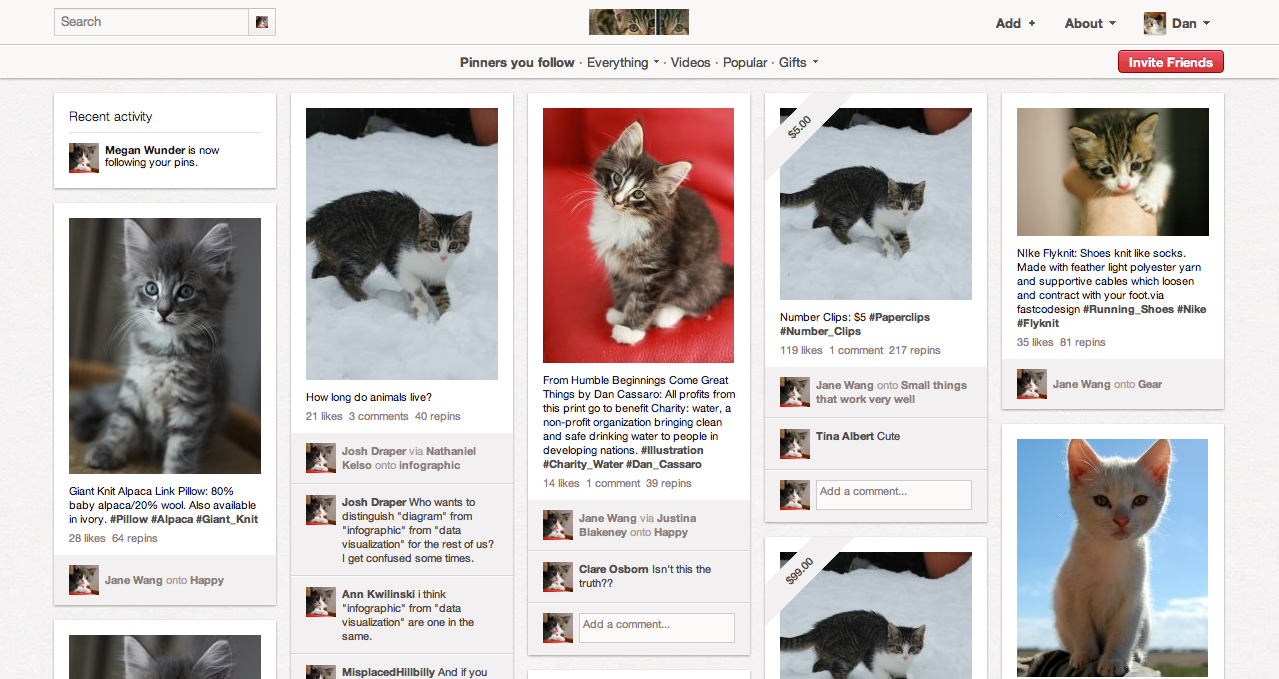Click MisplacedHillbilly's avatar
This screenshot has height=679, width=1279.
(x=321, y=672)
